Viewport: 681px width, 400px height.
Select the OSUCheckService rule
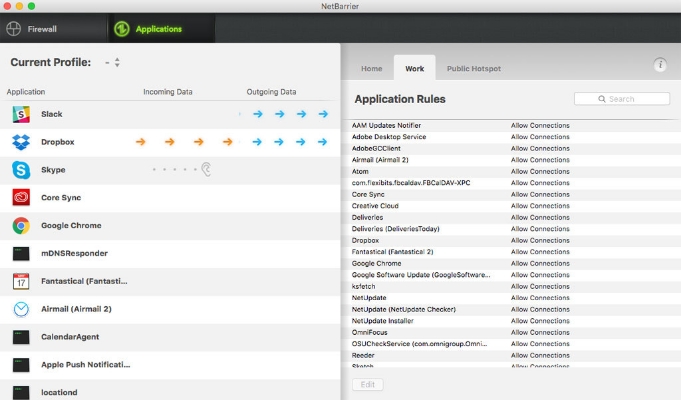click(420, 344)
